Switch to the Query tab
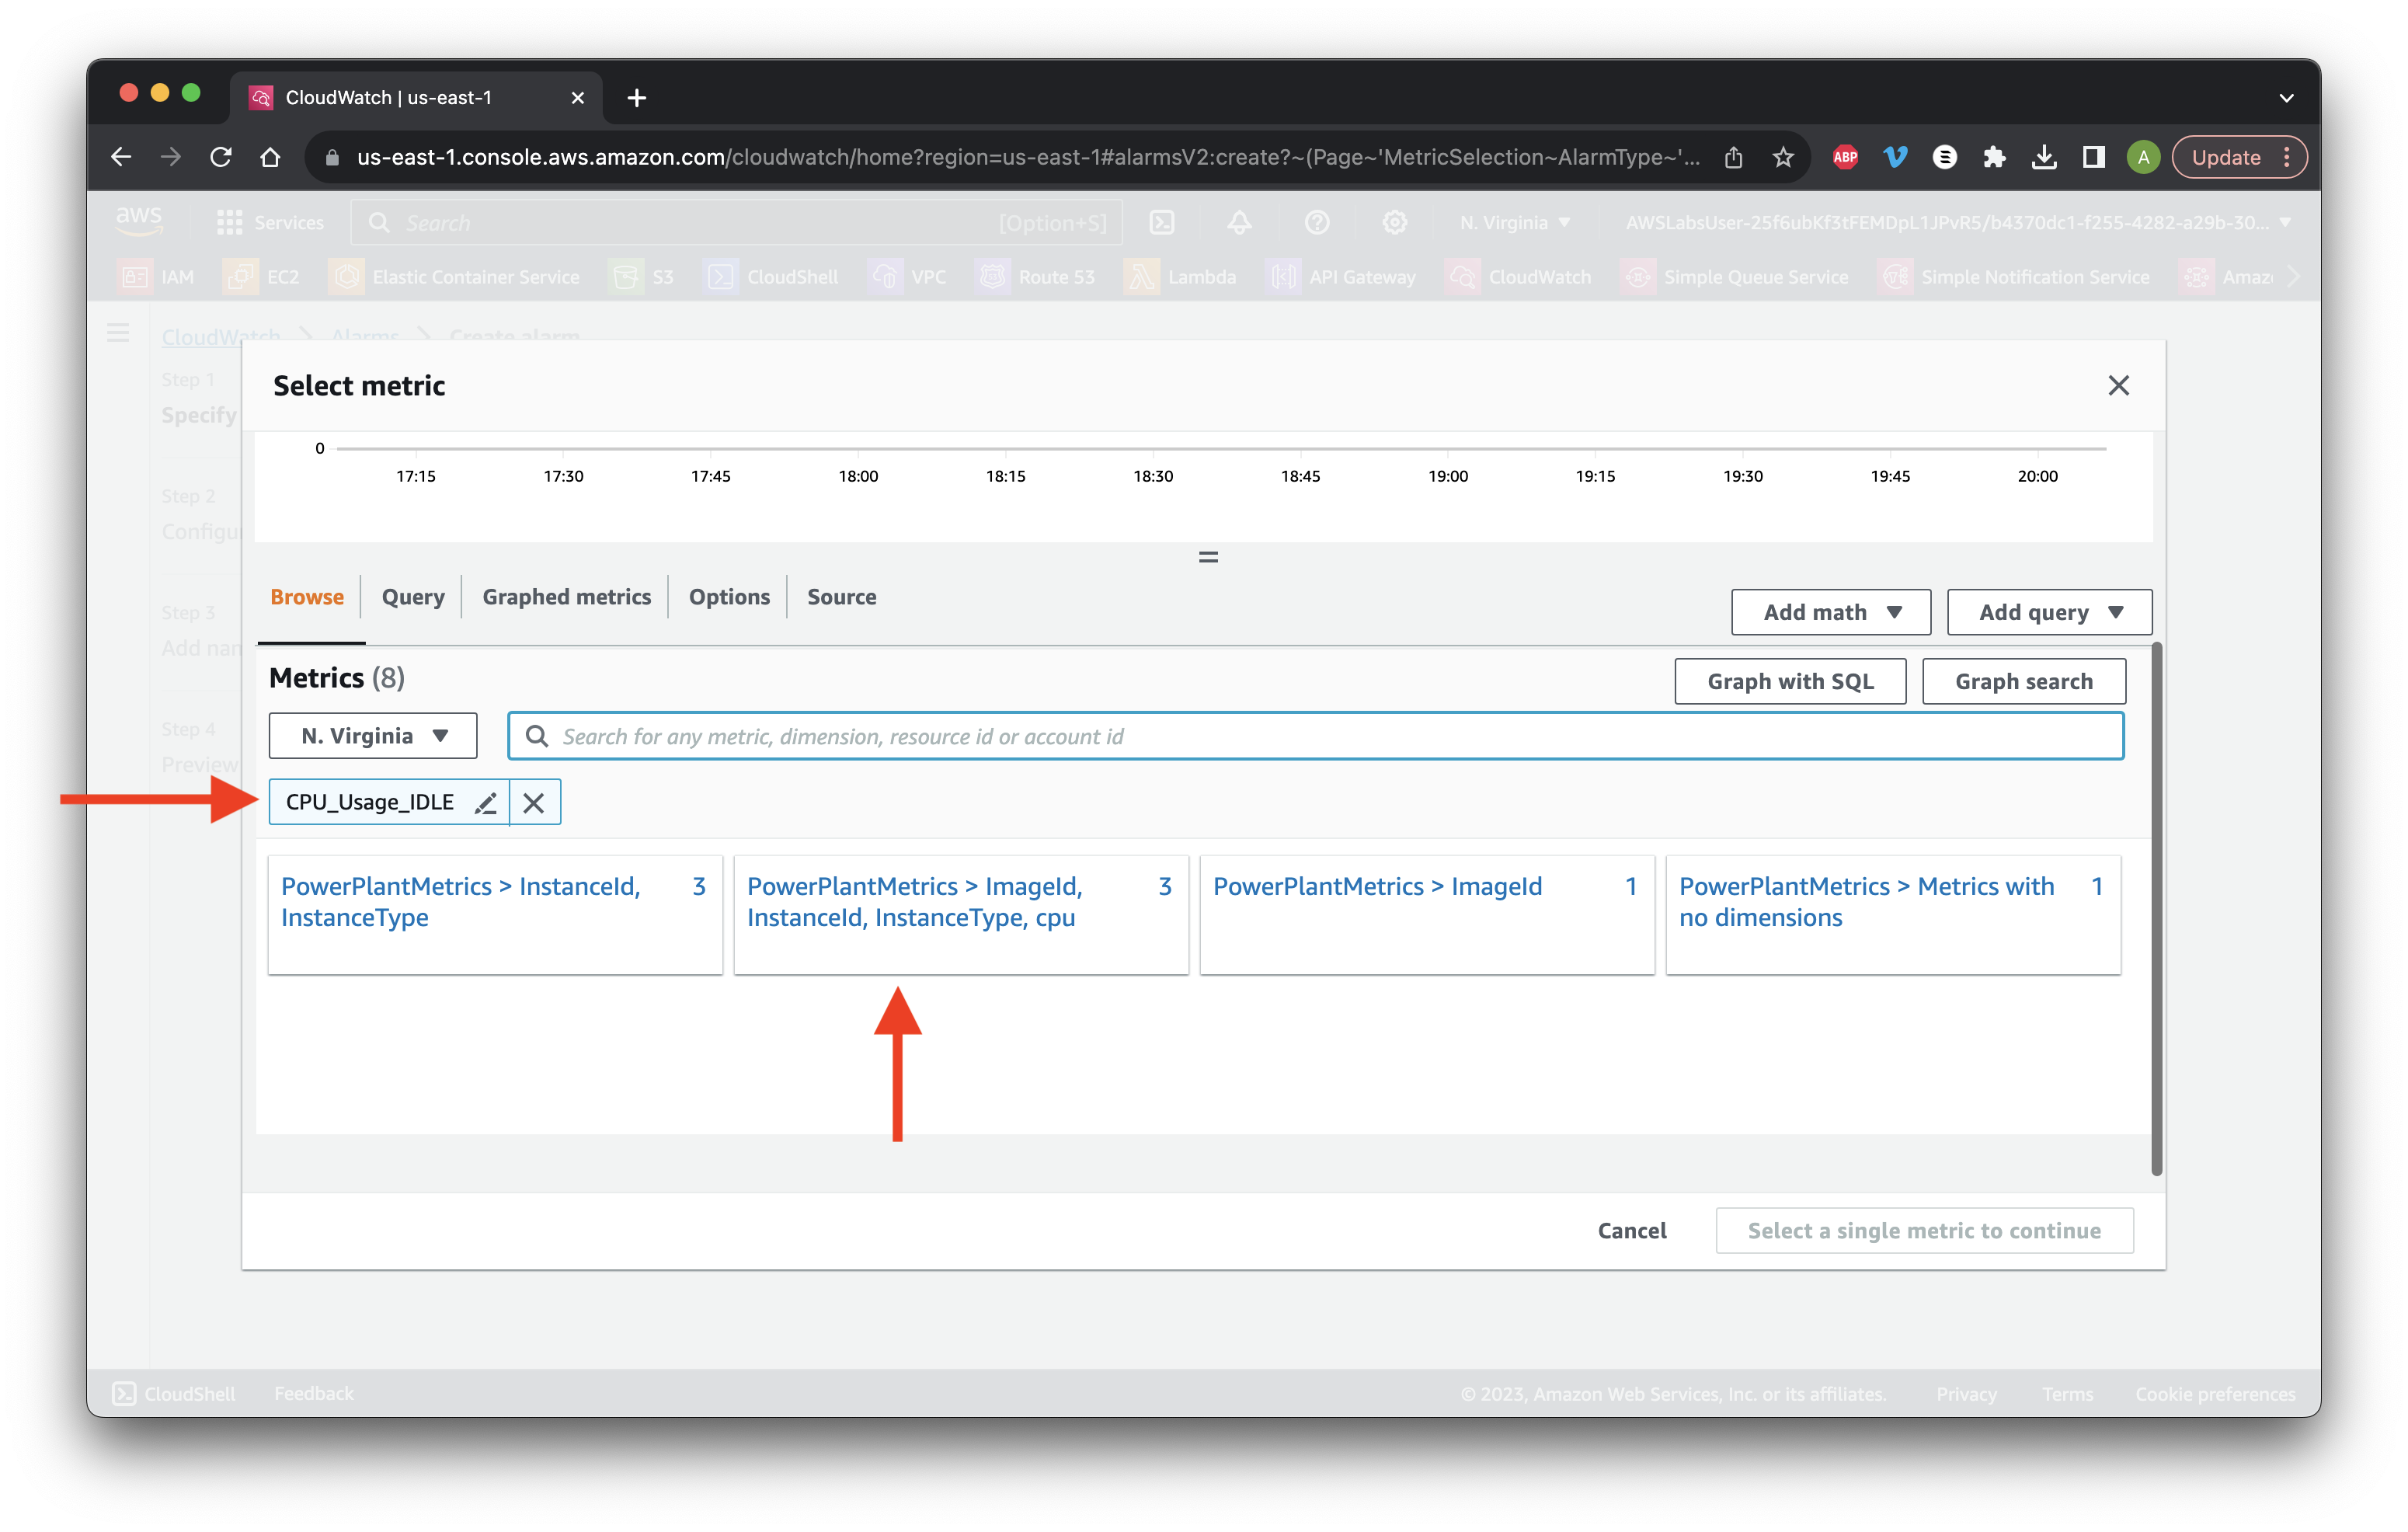This screenshot has width=2408, height=1532. (413, 597)
